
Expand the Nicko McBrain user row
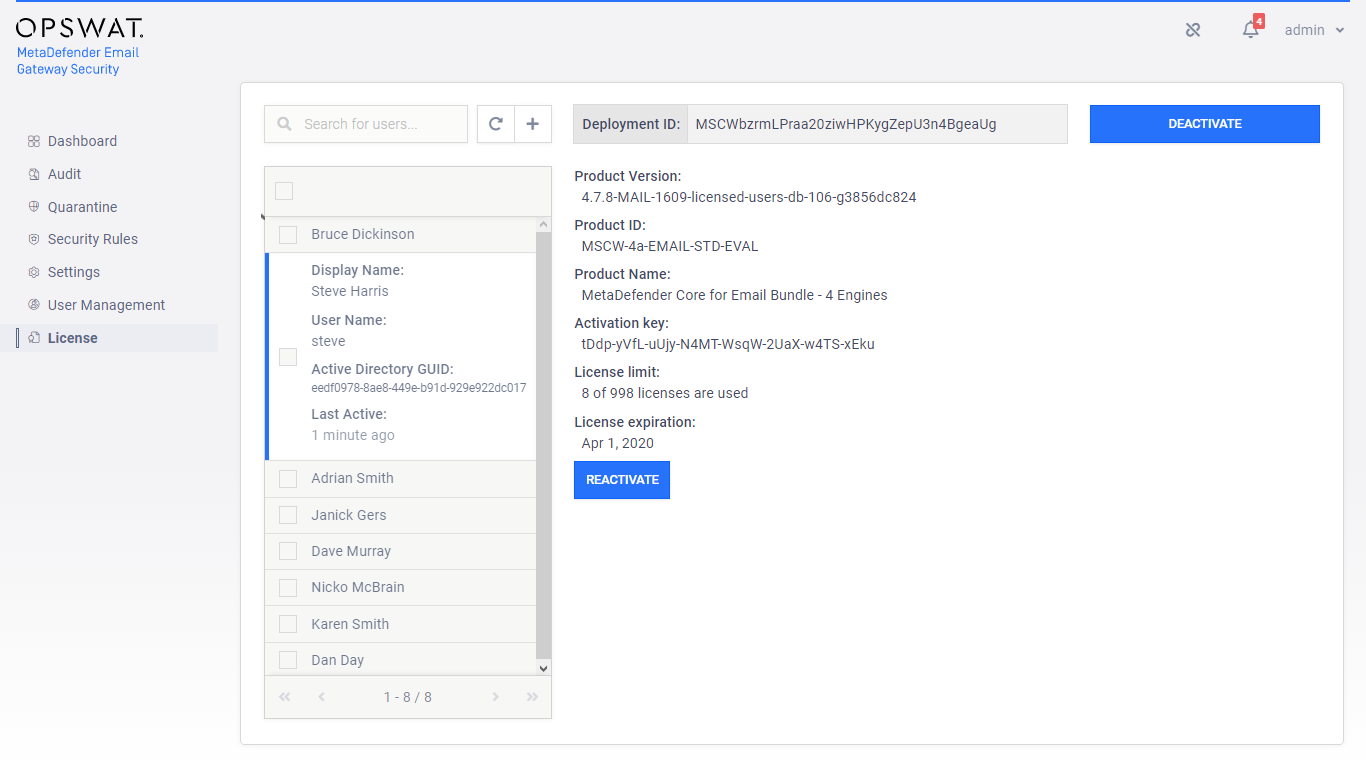401,587
